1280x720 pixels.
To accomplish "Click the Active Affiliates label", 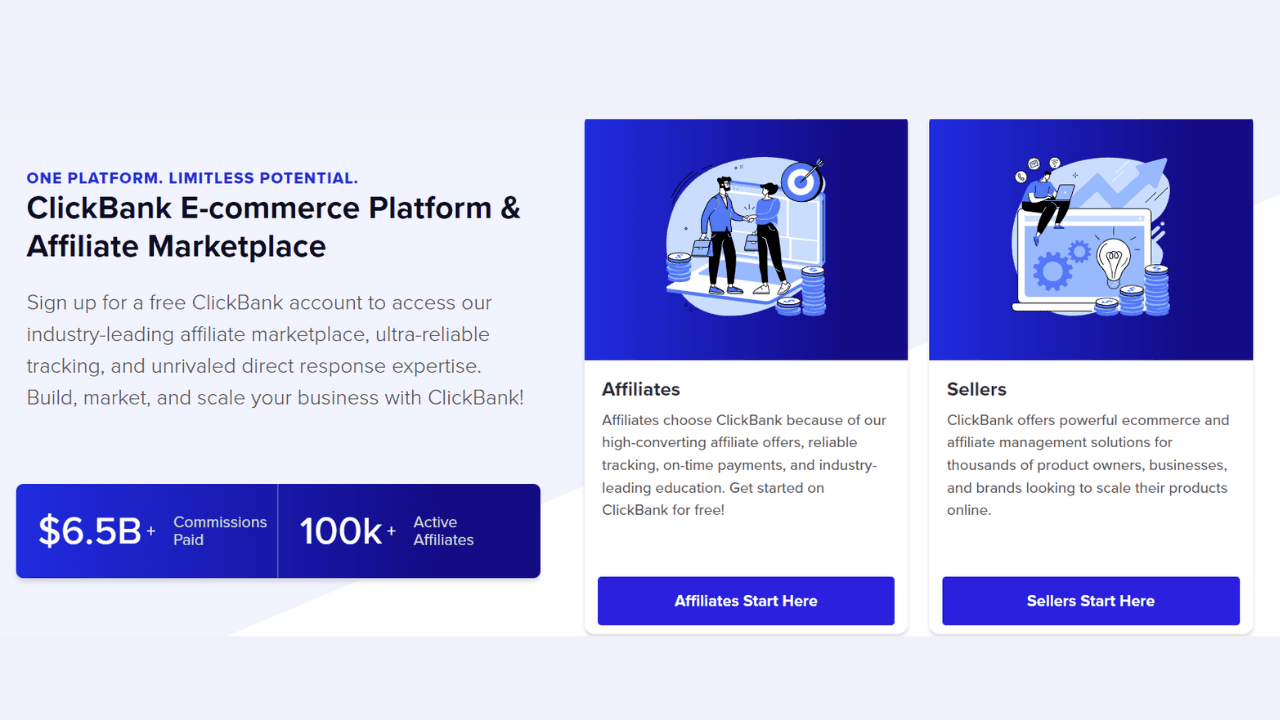I will click(444, 531).
